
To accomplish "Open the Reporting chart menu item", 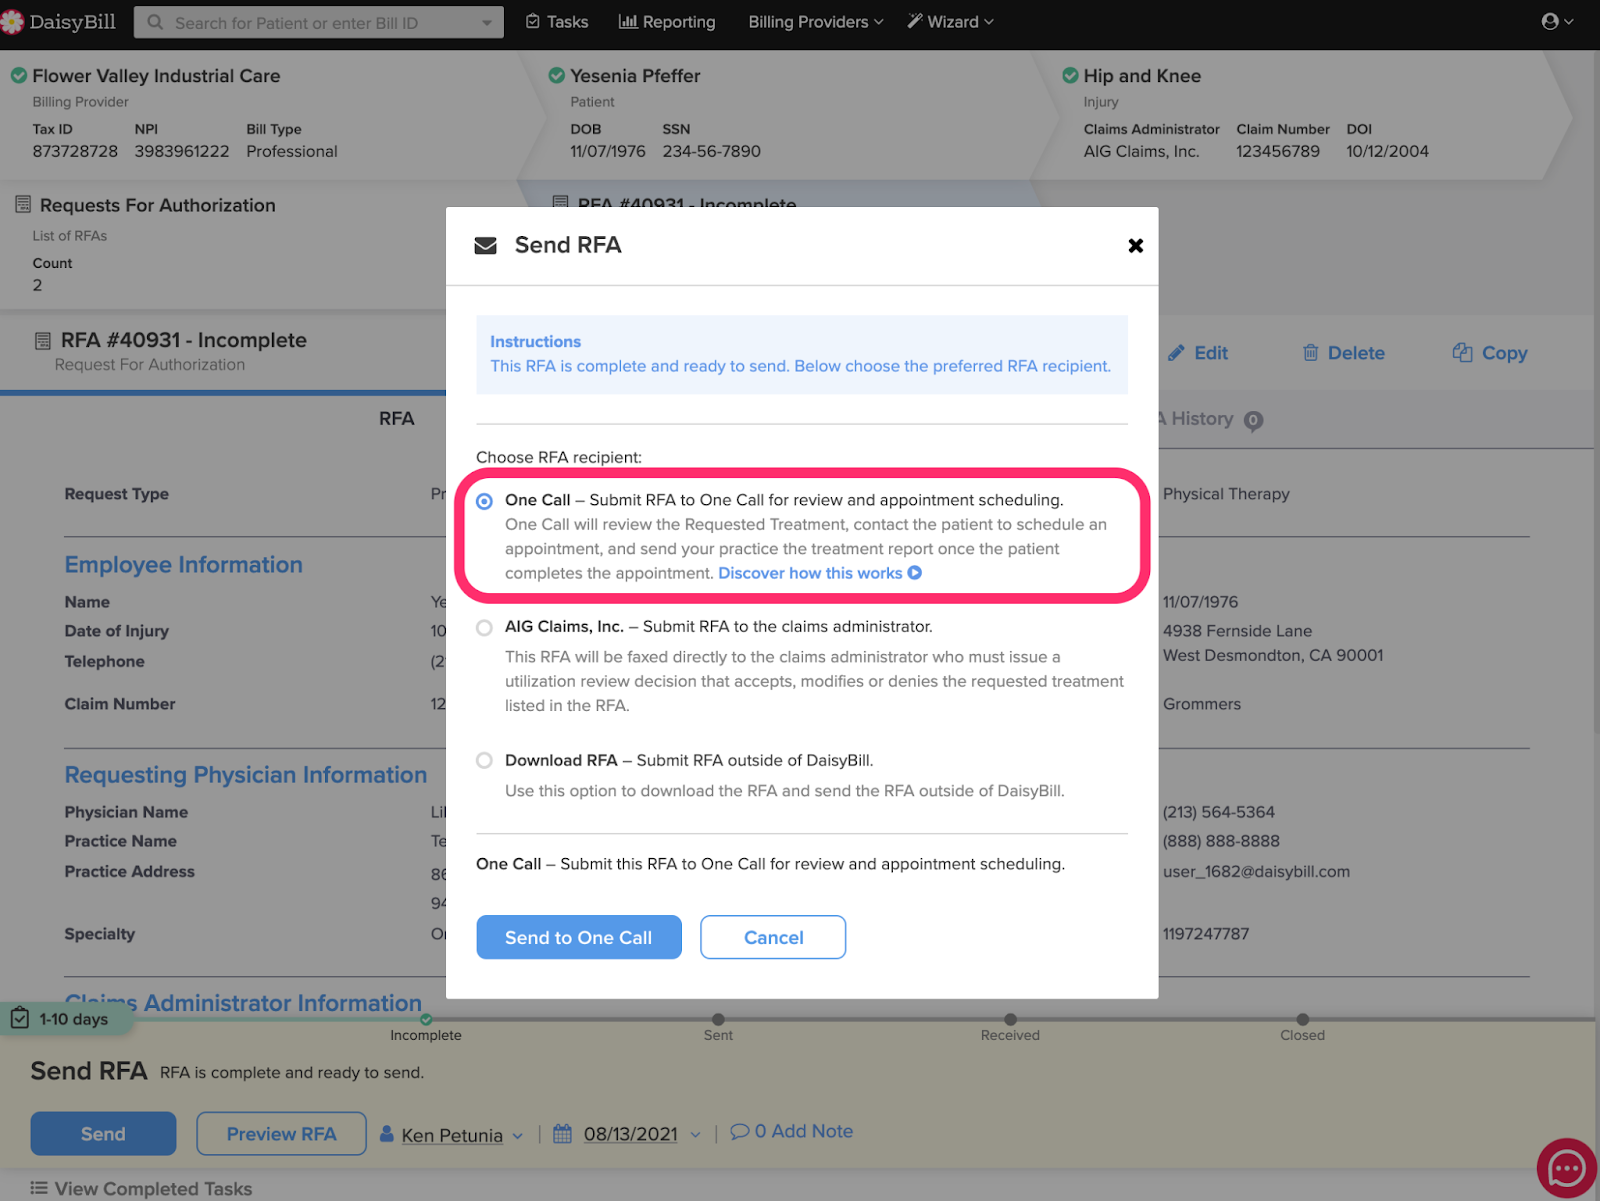I will pyautogui.click(x=667, y=22).
